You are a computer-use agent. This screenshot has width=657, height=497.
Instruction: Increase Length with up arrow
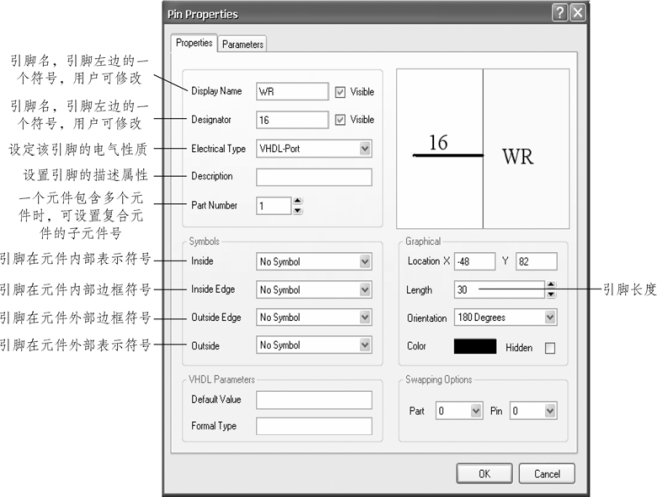tap(551, 285)
